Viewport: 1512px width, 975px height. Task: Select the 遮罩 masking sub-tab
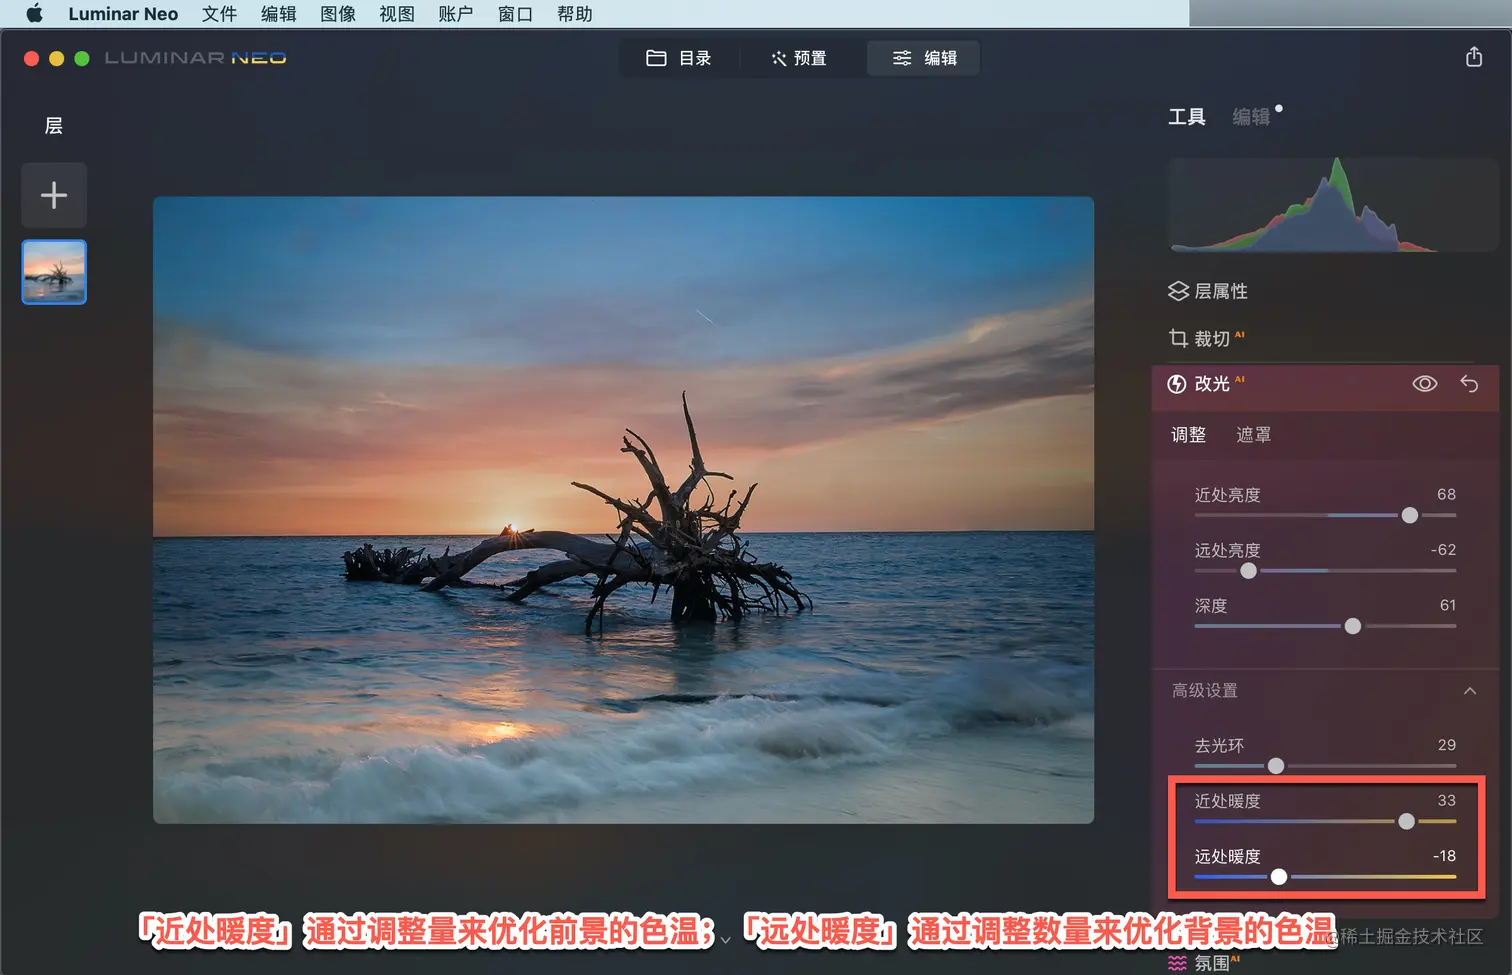(x=1254, y=435)
